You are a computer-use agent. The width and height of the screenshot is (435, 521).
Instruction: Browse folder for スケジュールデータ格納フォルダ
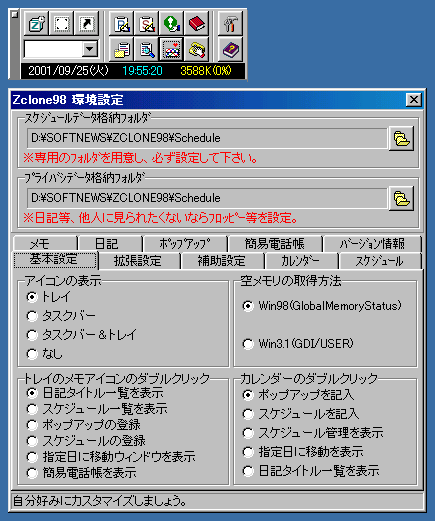pos(401,138)
